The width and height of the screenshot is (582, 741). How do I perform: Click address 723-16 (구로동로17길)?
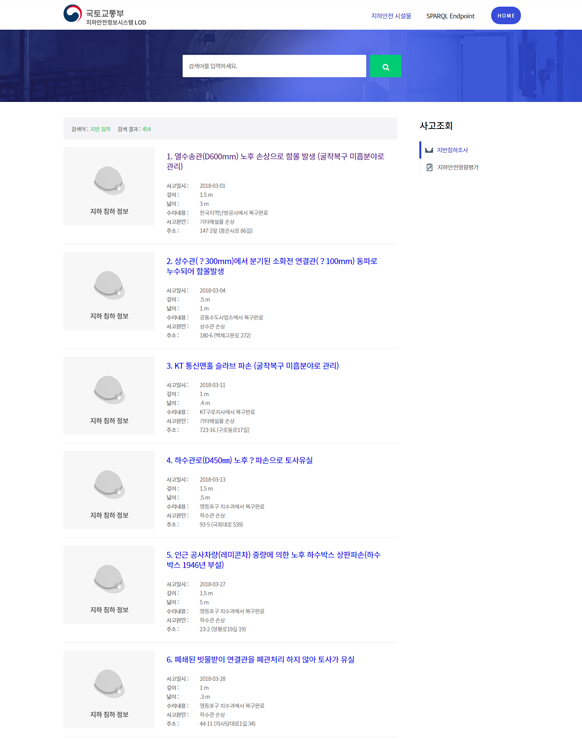pos(224,430)
